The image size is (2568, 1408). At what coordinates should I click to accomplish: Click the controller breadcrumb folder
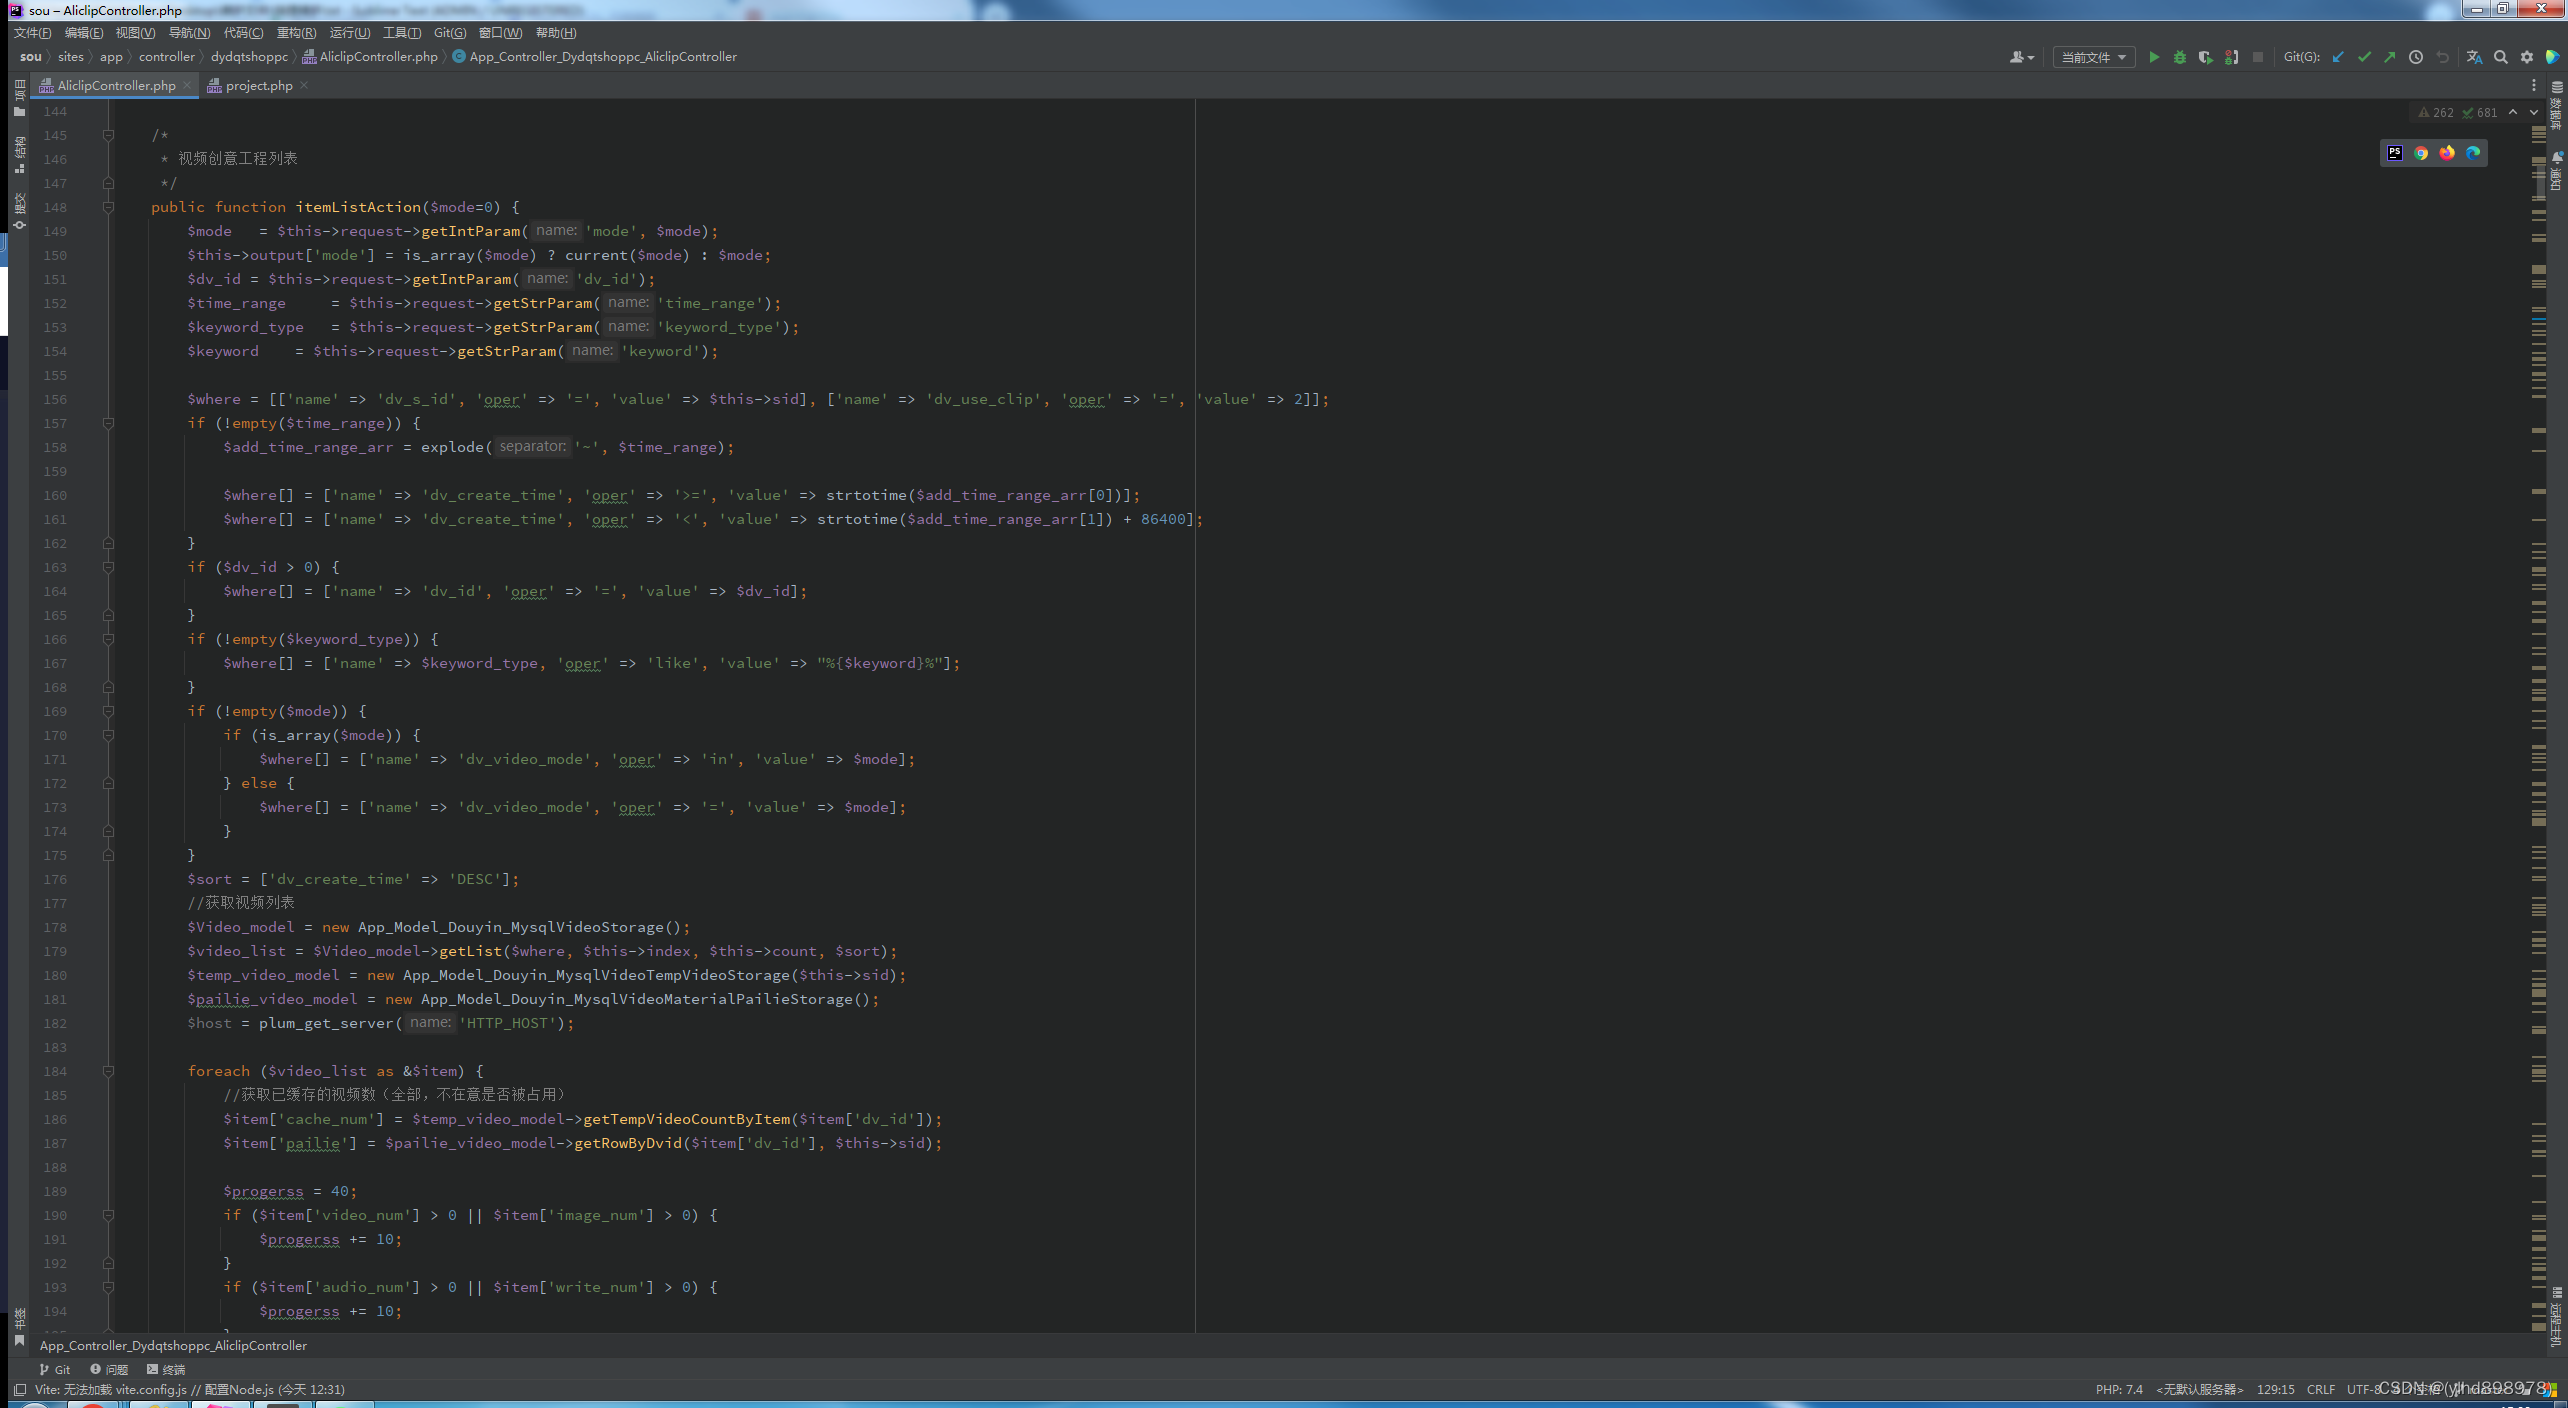[x=167, y=57]
